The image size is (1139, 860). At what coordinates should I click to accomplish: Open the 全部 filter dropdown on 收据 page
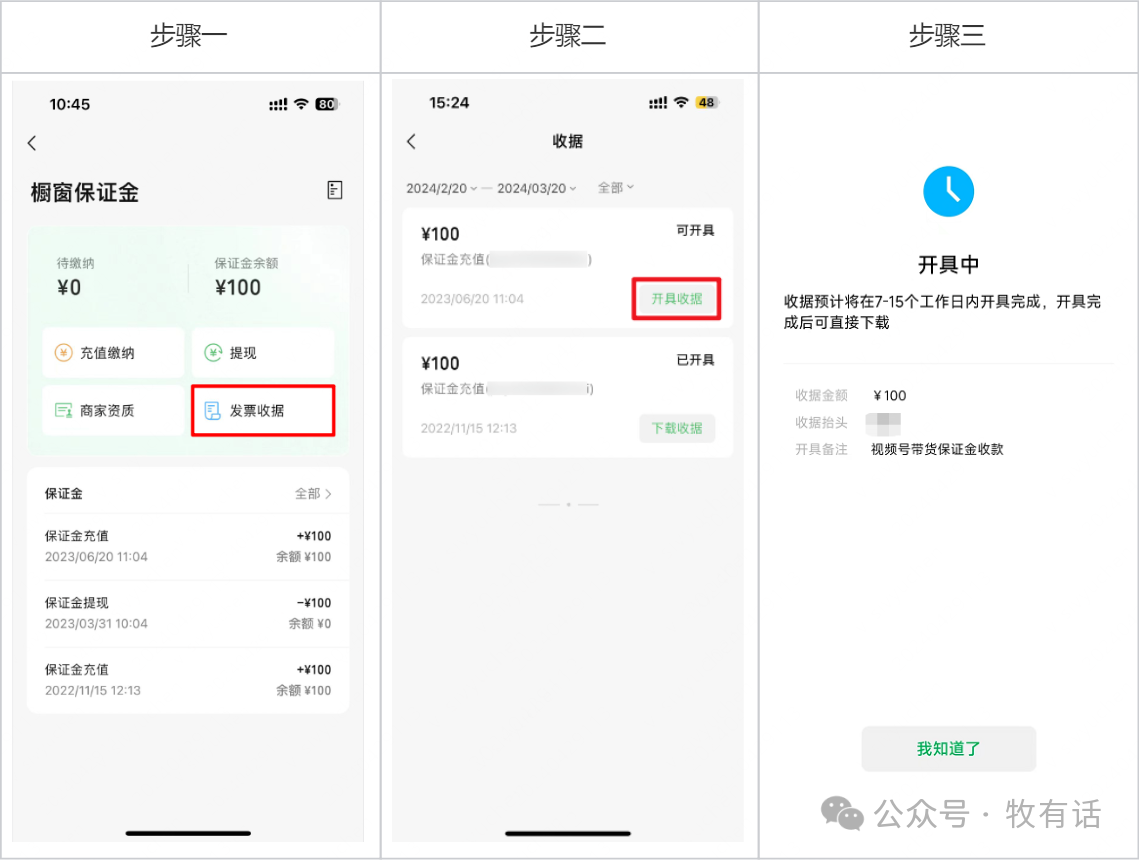[615, 187]
